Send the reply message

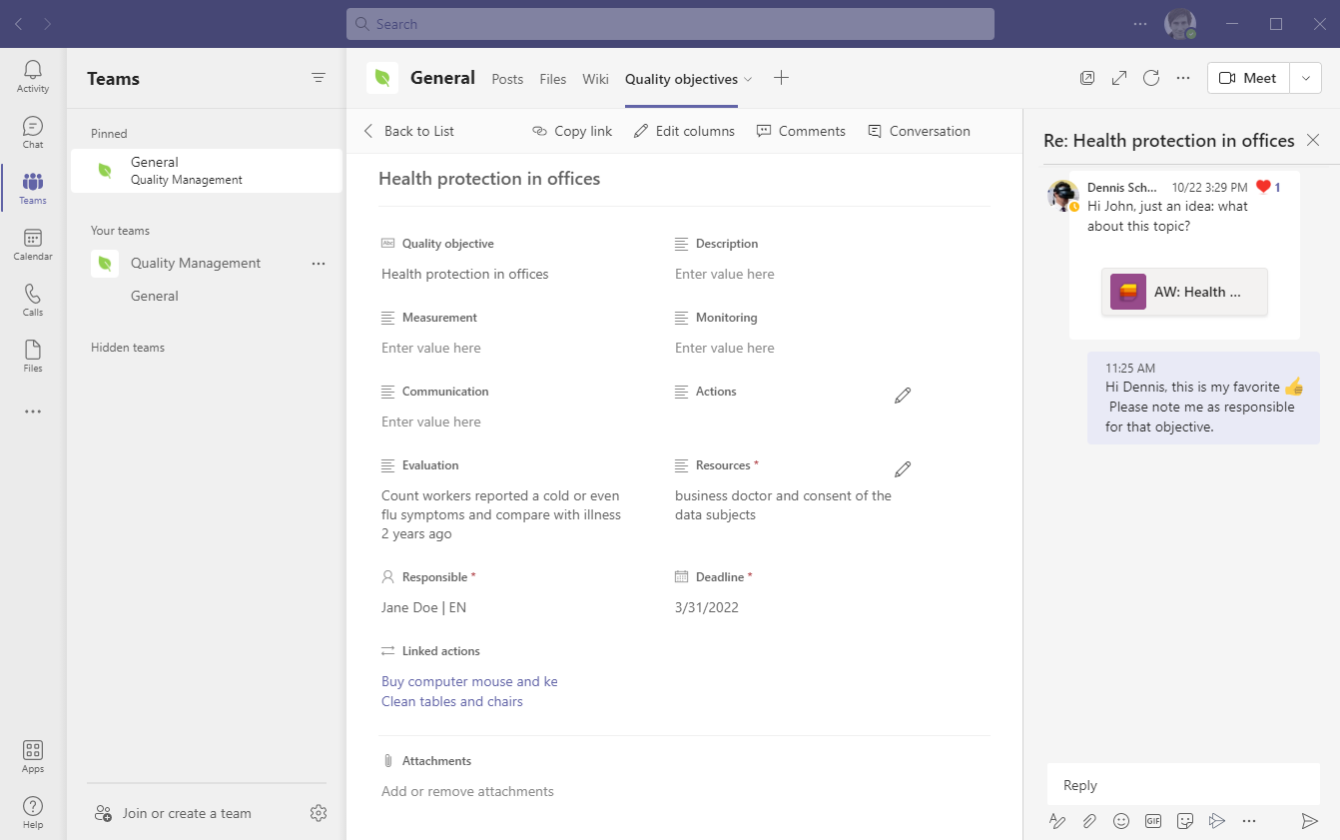[x=1312, y=820]
